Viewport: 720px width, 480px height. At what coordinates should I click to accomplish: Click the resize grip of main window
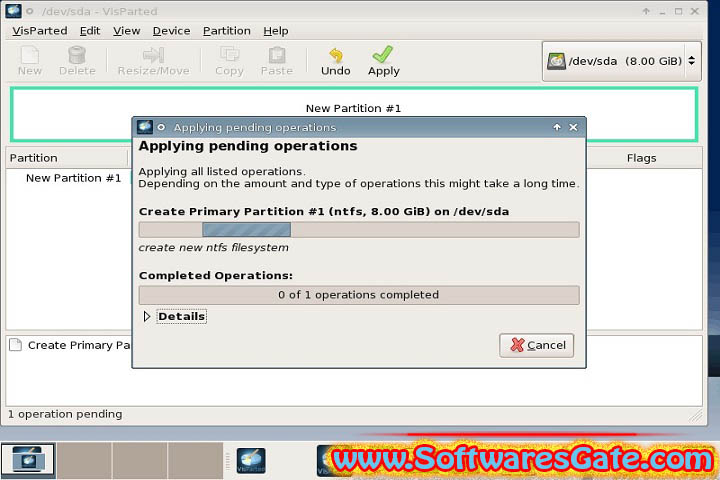coord(697,416)
